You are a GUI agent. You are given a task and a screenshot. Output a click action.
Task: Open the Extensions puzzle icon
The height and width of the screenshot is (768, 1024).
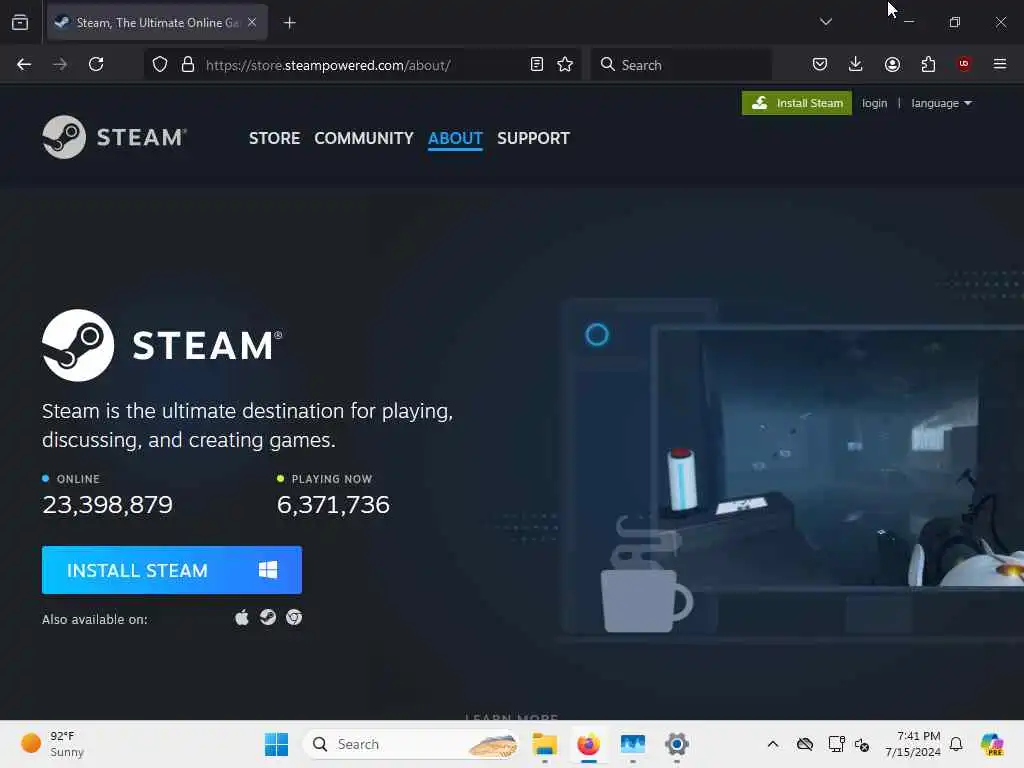(x=928, y=64)
